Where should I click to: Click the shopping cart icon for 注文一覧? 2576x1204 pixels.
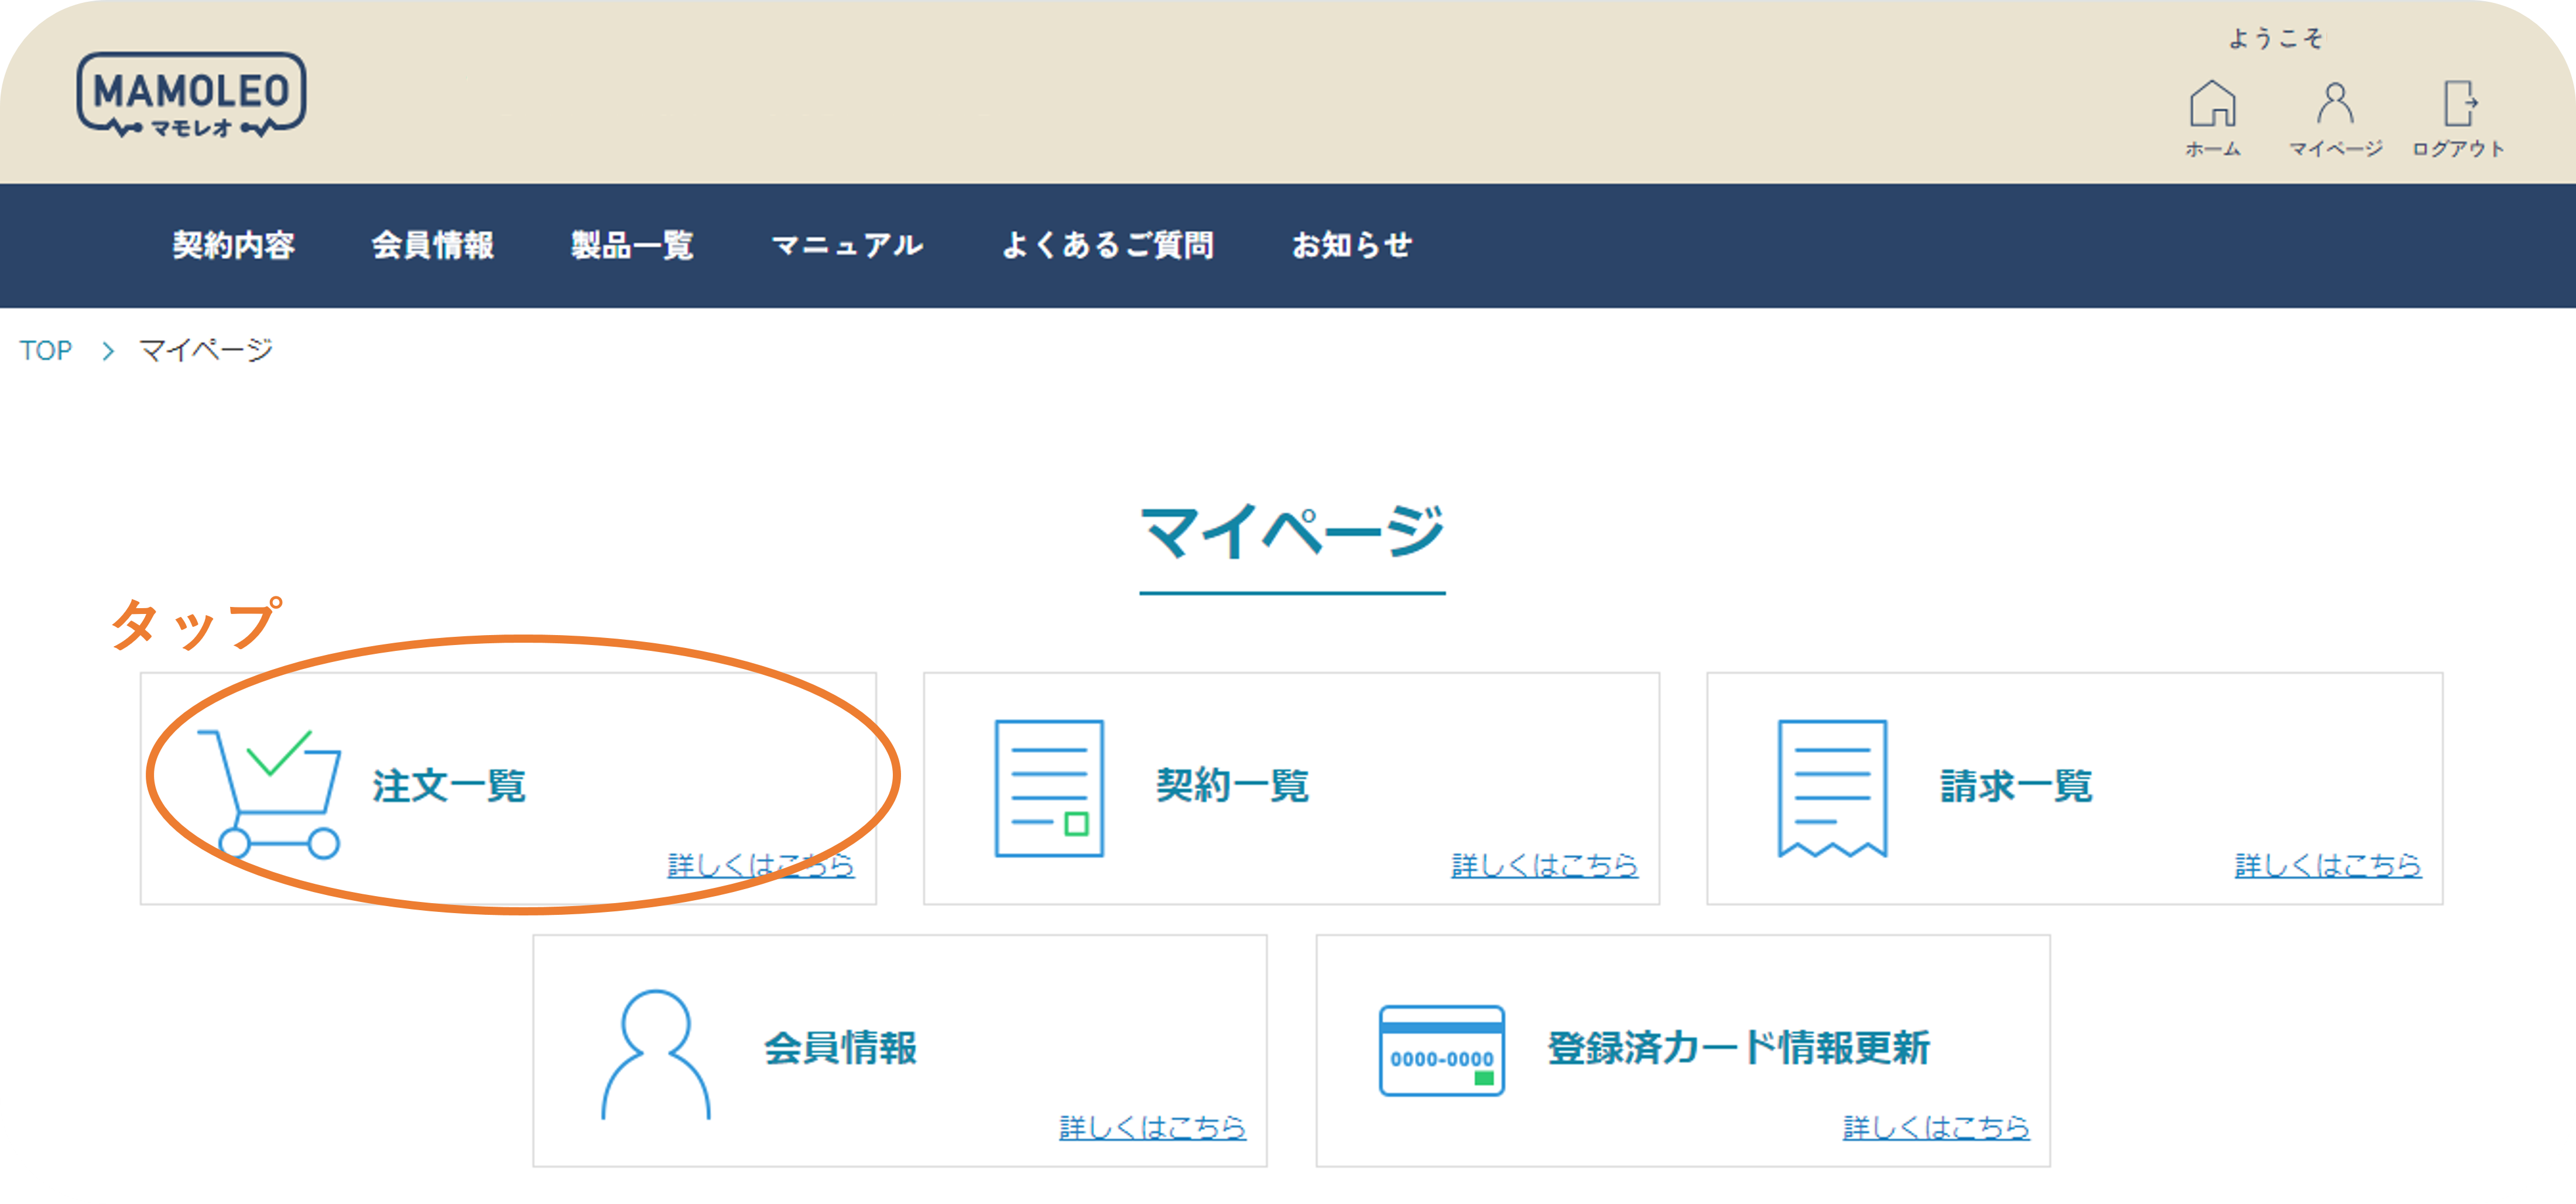[270, 794]
